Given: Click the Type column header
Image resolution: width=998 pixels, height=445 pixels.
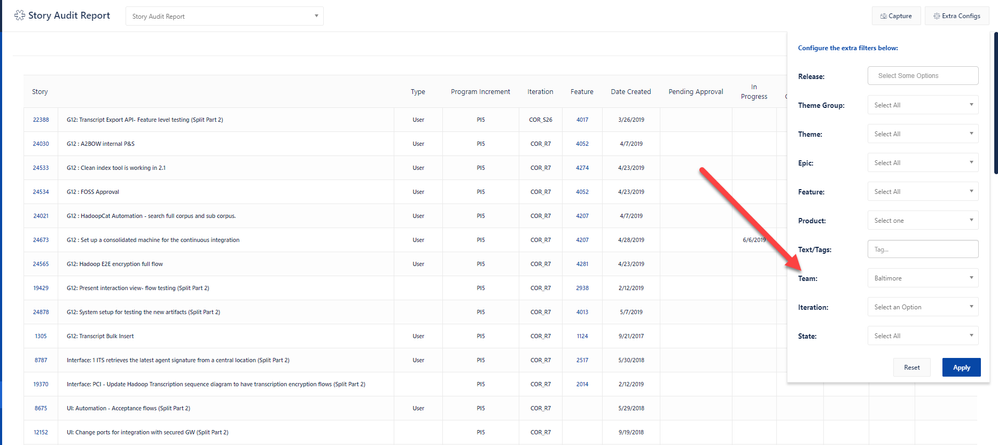Looking at the screenshot, I should pyautogui.click(x=418, y=92).
